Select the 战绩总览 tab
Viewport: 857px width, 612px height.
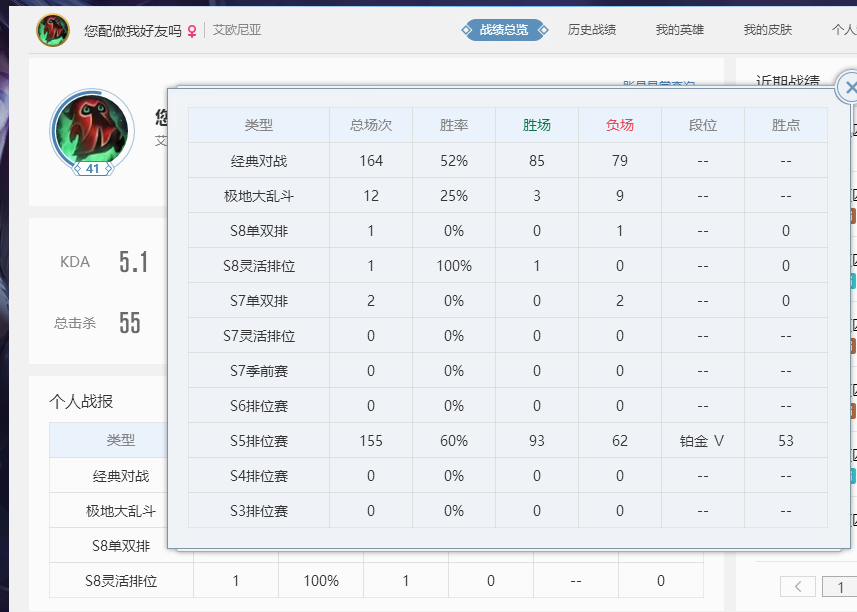(505, 30)
